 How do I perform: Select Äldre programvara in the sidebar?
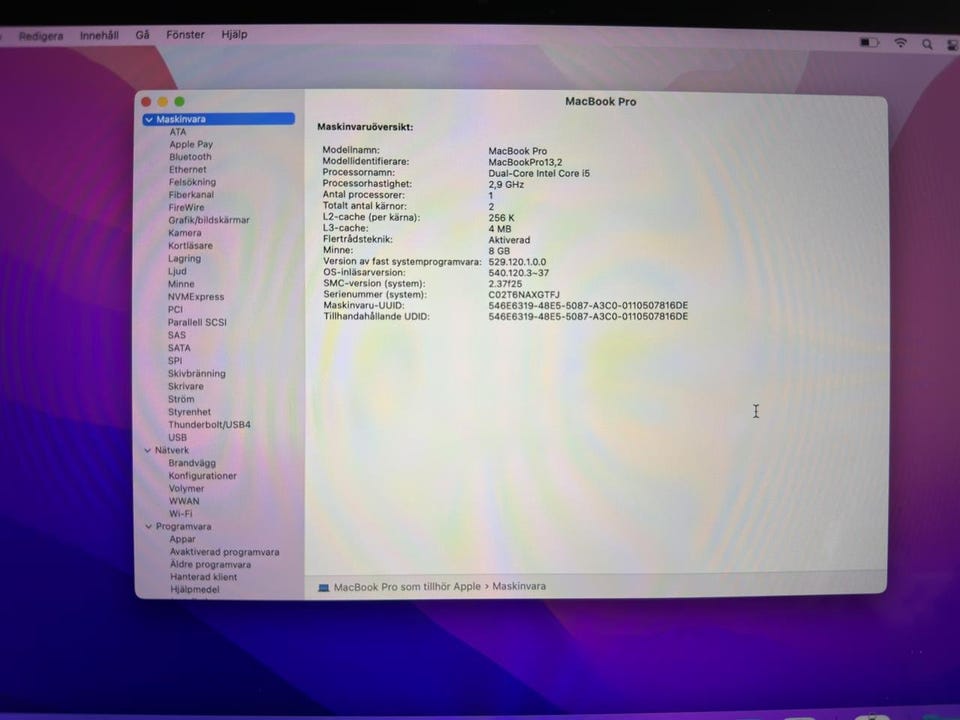click(x=211, y=564)
